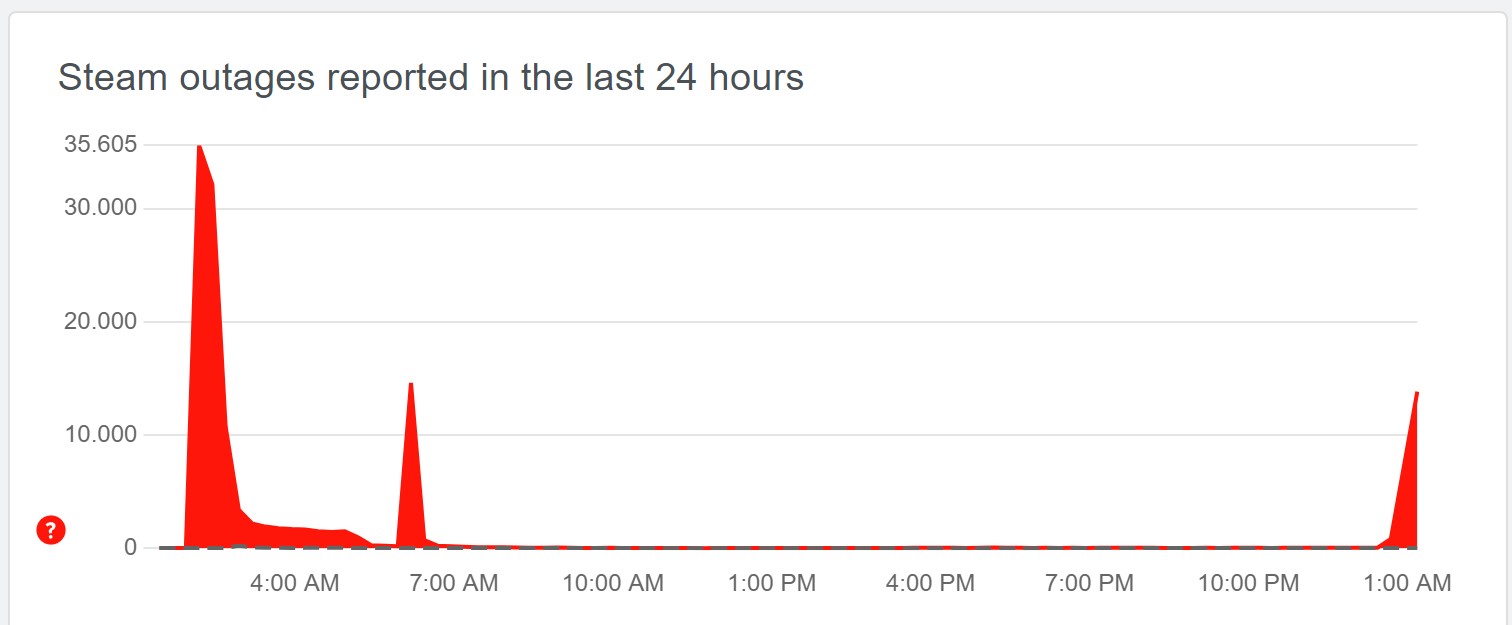Select the second spike peak before 7:00 AM
Screen dimensions: 1512x625
pyautogui.click(x=411, y=386)
